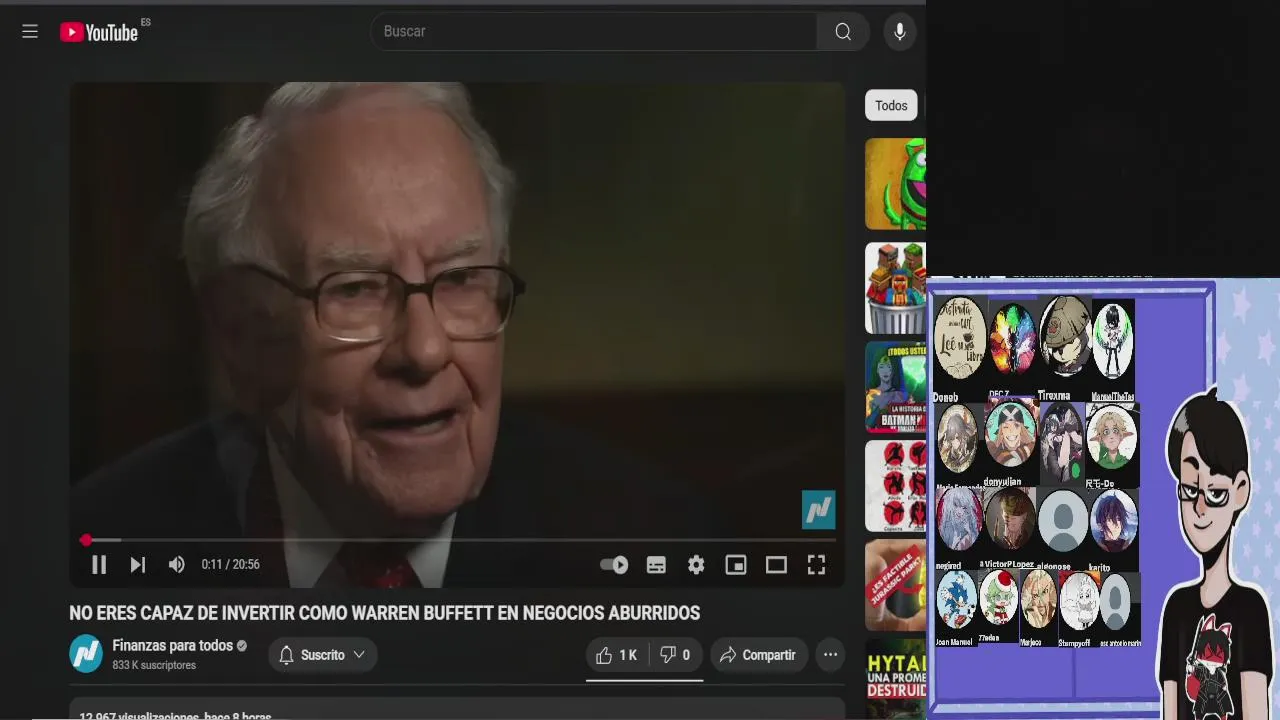Open the Finanzas para todos channel name
The image size is (1280, 720).
click(172, 646)
